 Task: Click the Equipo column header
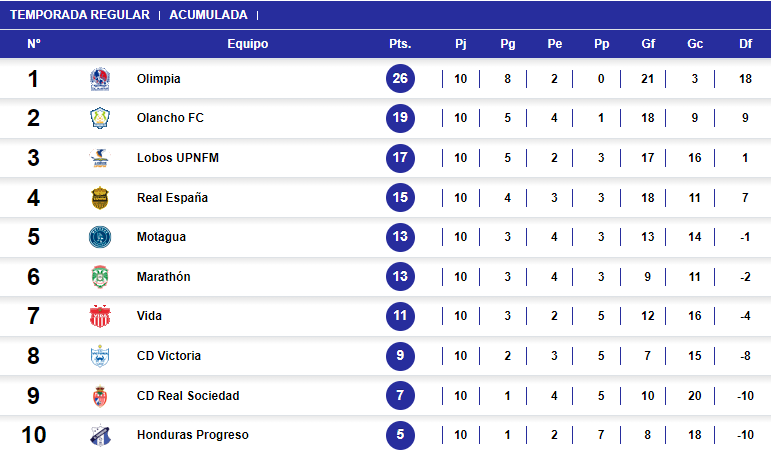coord(248,44)
